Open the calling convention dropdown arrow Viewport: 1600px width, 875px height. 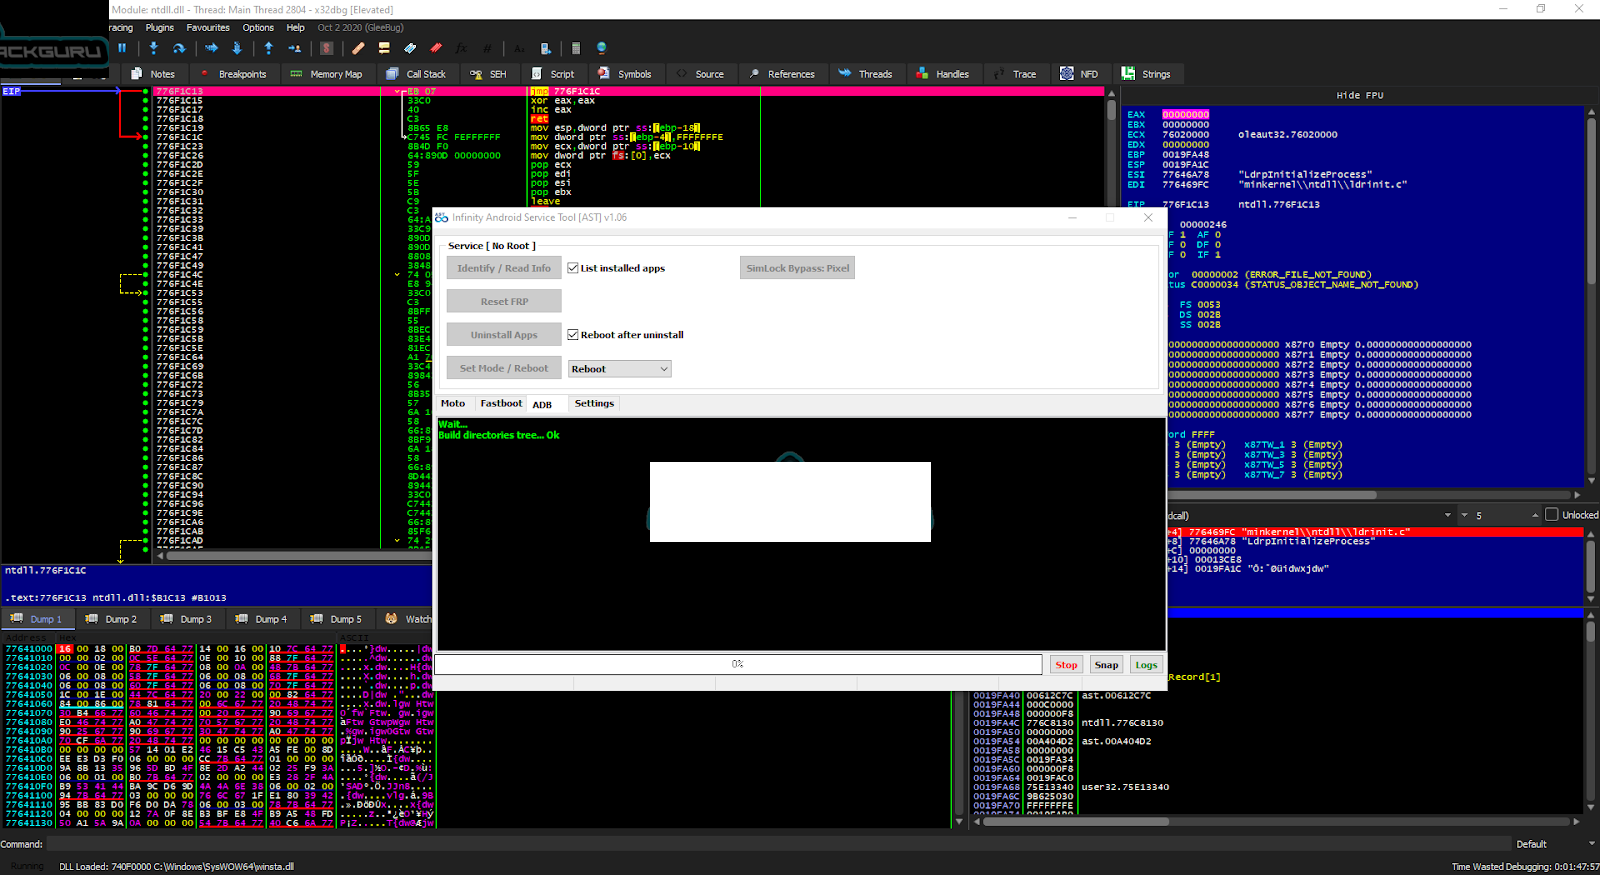pyautogui.click(x=1447, y=515)
